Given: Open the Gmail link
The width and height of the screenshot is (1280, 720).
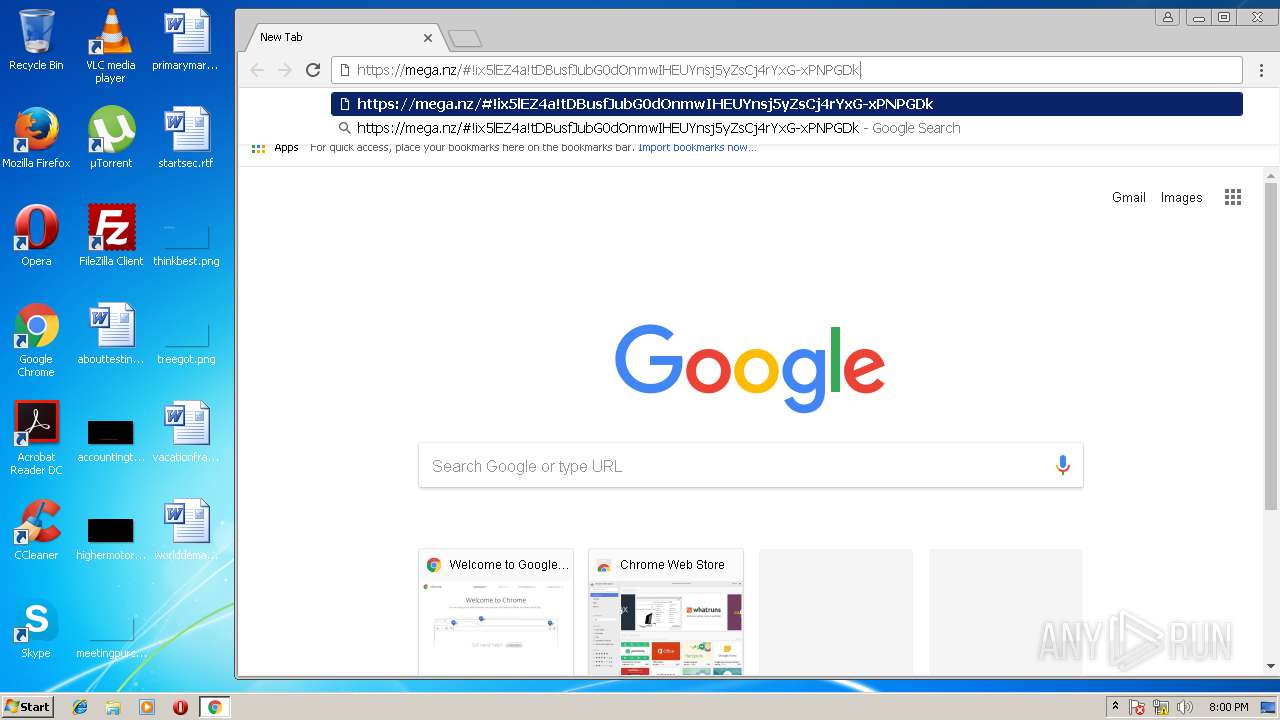Looking at the screenshot, I should coord(1129,197).
